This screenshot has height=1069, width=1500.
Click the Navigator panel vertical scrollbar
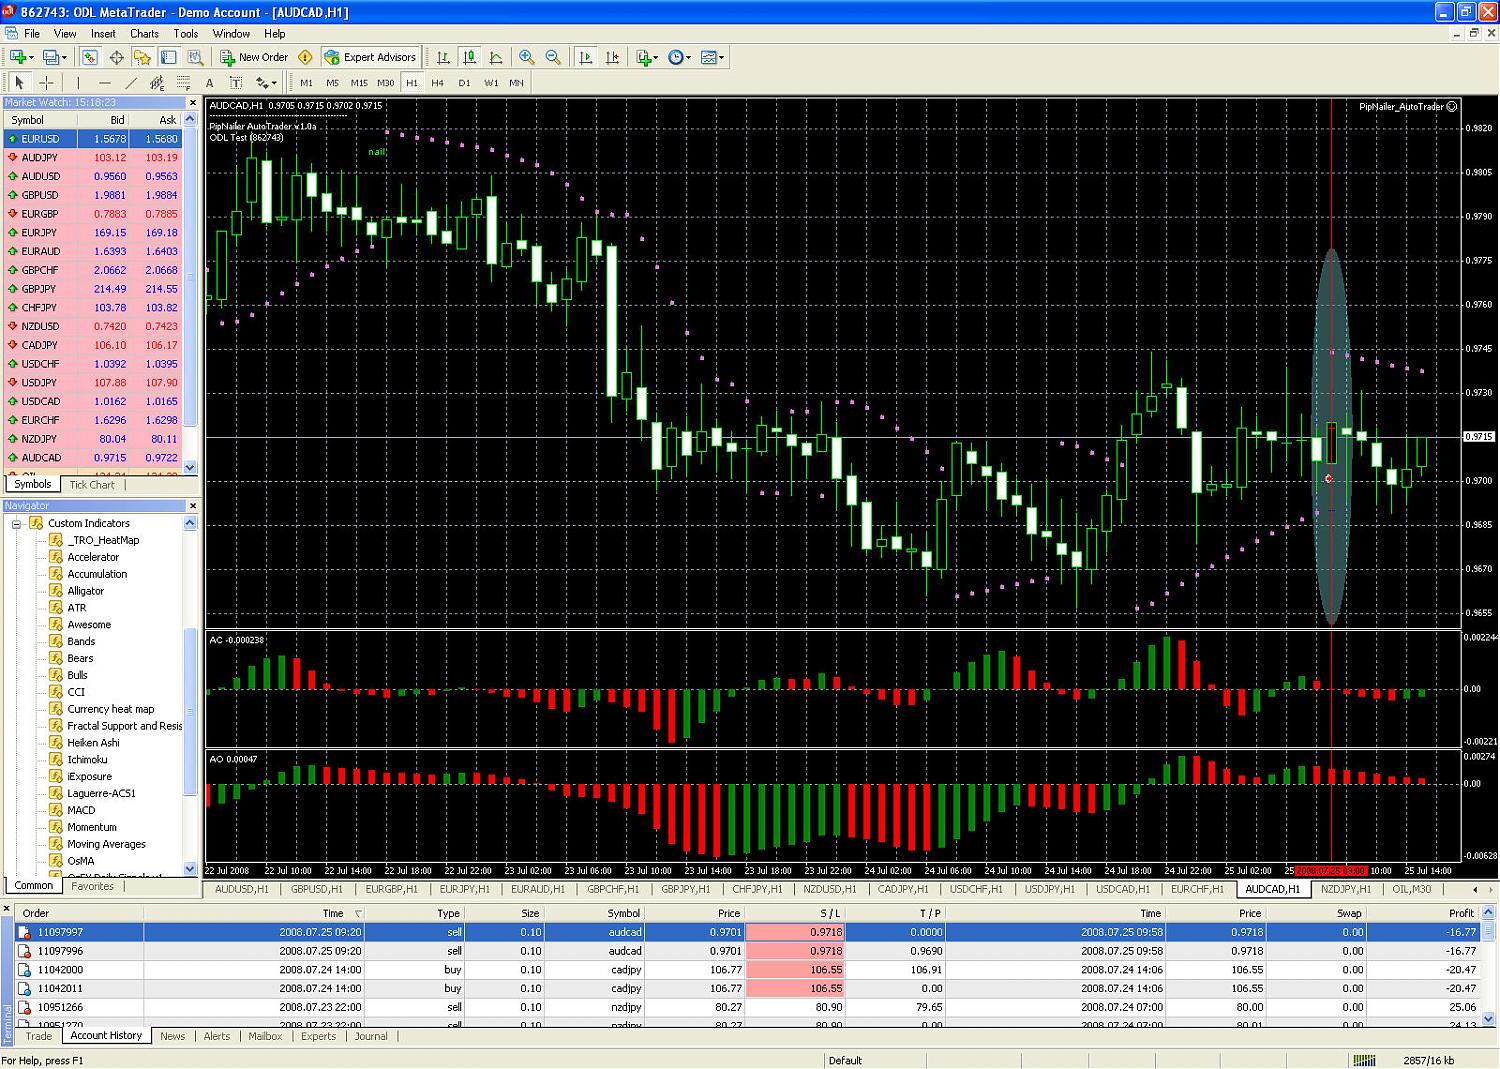pyautogui.click(x=191, y=695)
